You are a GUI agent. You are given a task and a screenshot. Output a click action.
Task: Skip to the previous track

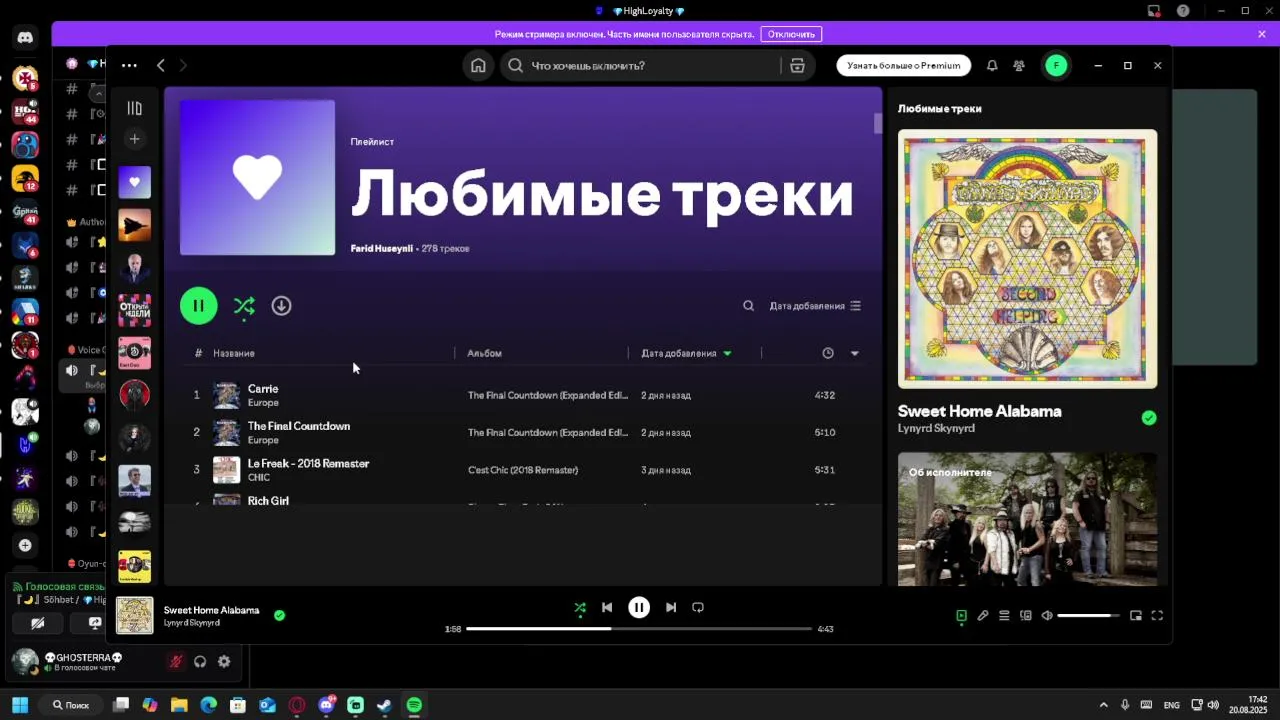point(607,607)
